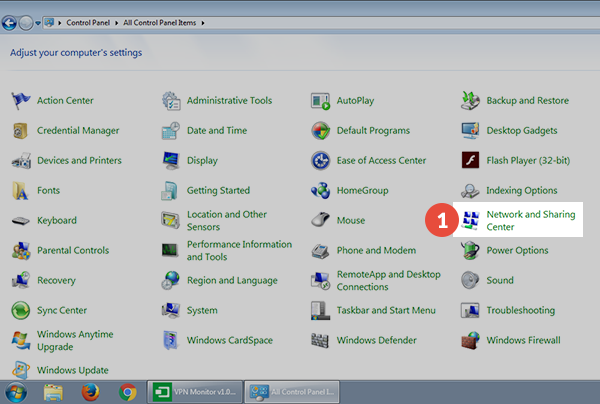Click RemoteApp and Desktop Connections link
The height and width of the screenshot is (404, 600).
coord(388,280)
